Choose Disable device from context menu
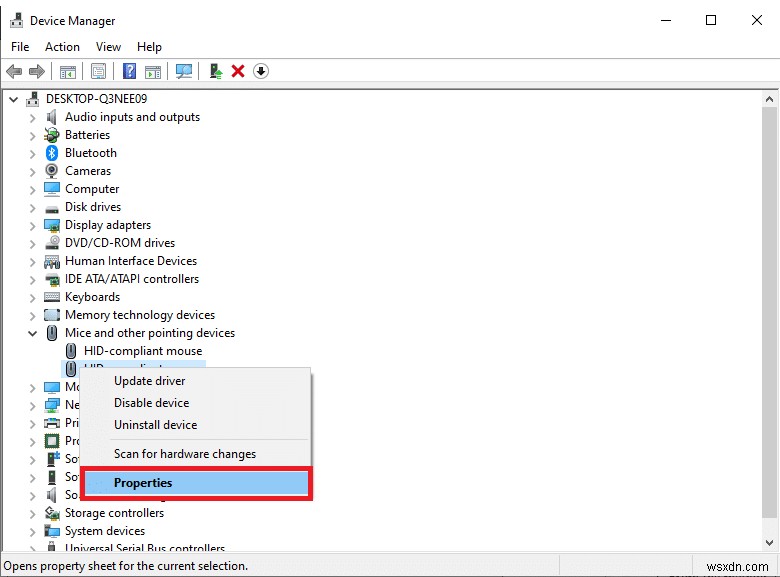Viewport: 780px width, 577px height. click(195, 403)
